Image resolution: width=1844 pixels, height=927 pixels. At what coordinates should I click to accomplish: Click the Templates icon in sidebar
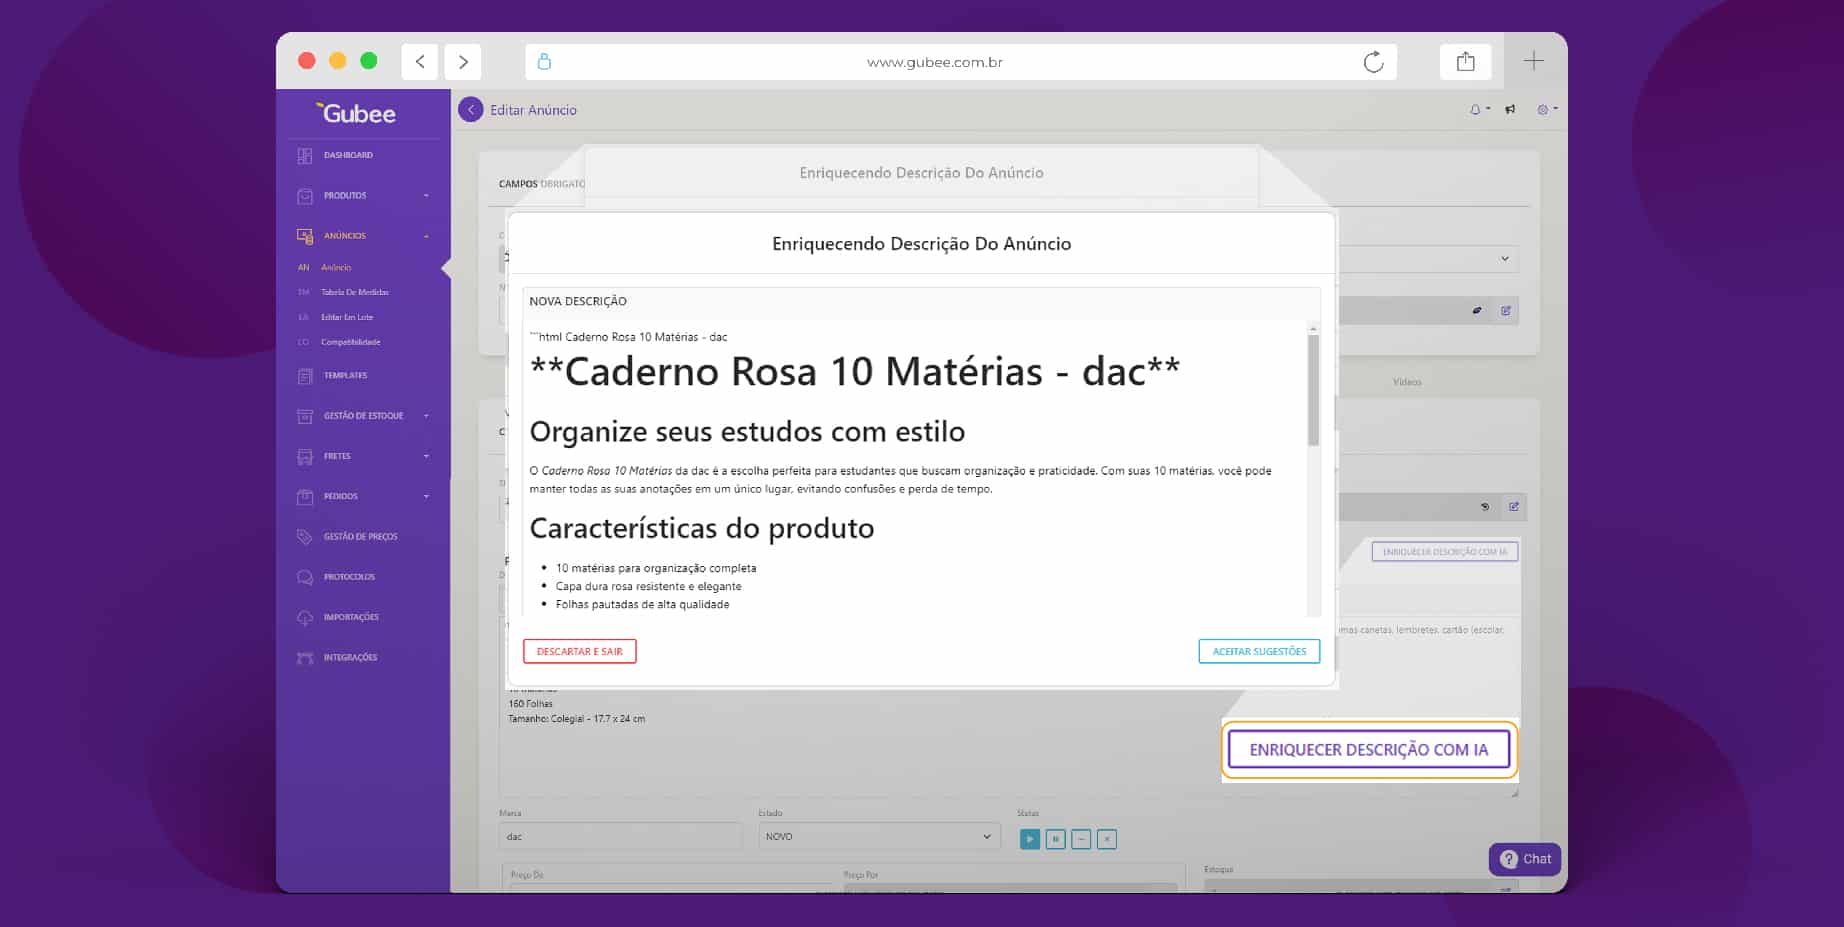tap(305, 376)
